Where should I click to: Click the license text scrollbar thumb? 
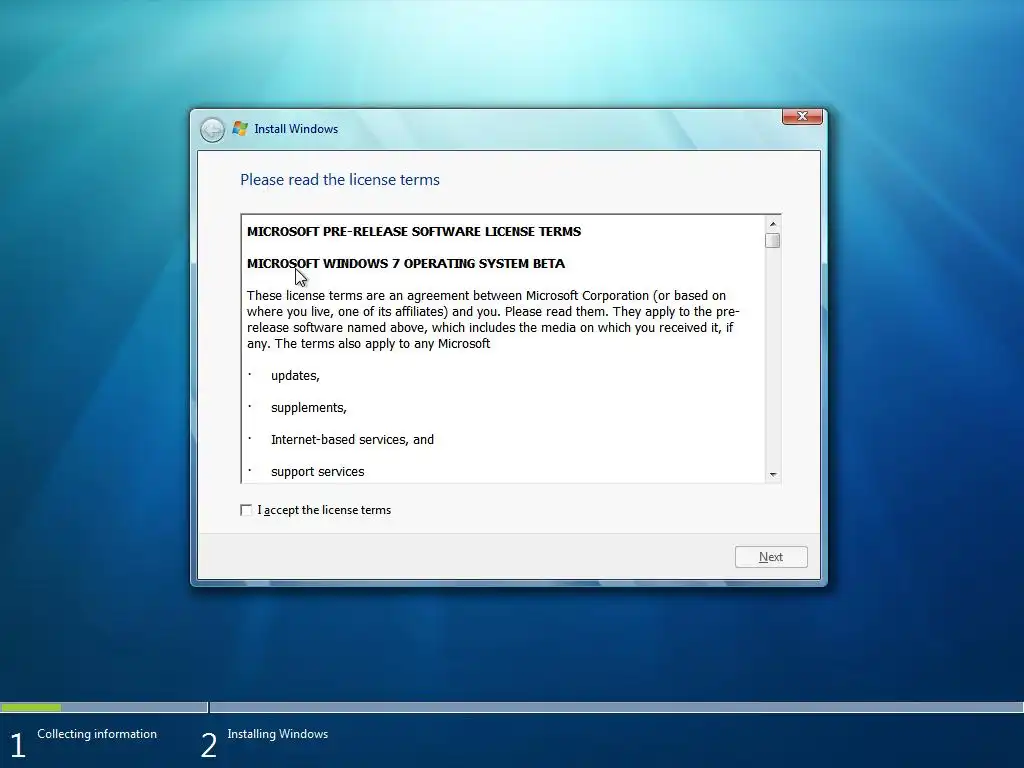pyautogui.click(x=773, y=240)
